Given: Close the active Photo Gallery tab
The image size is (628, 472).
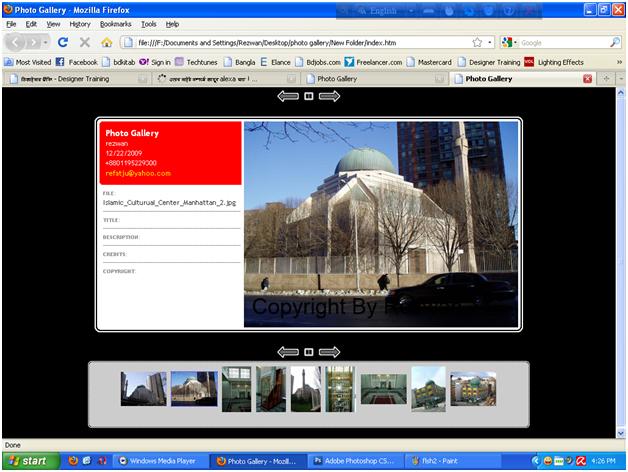Looking at the screenshot, I should click(x=588, y=79).
